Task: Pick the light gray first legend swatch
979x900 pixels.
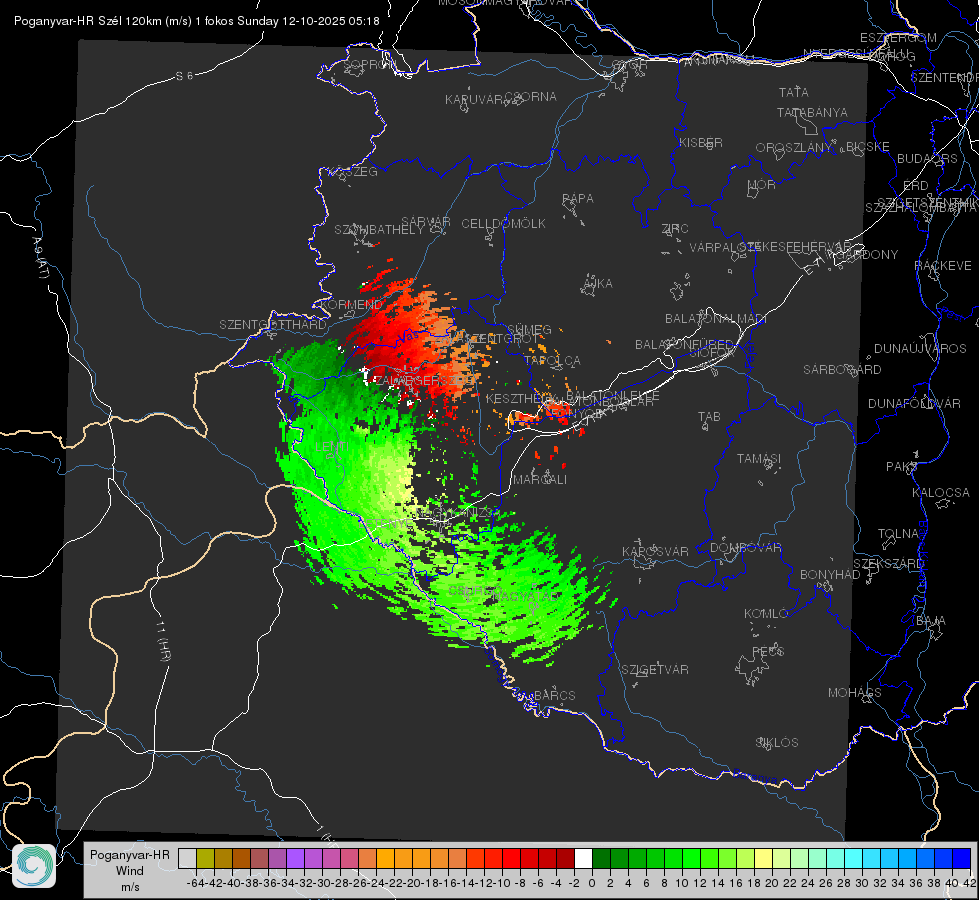Action: point(187,858)
